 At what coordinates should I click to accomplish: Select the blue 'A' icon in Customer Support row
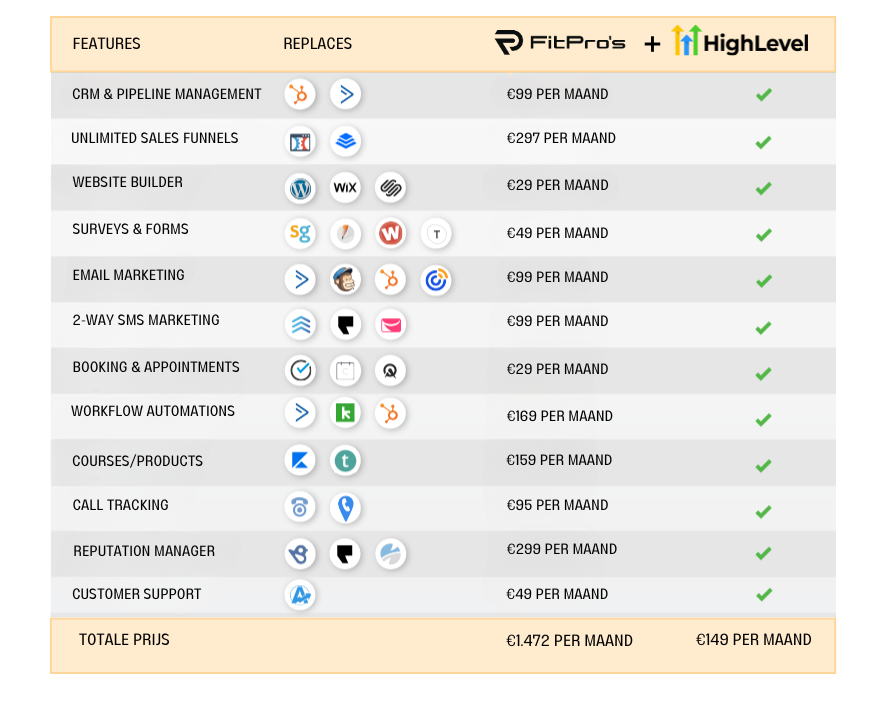pos(300,595)
